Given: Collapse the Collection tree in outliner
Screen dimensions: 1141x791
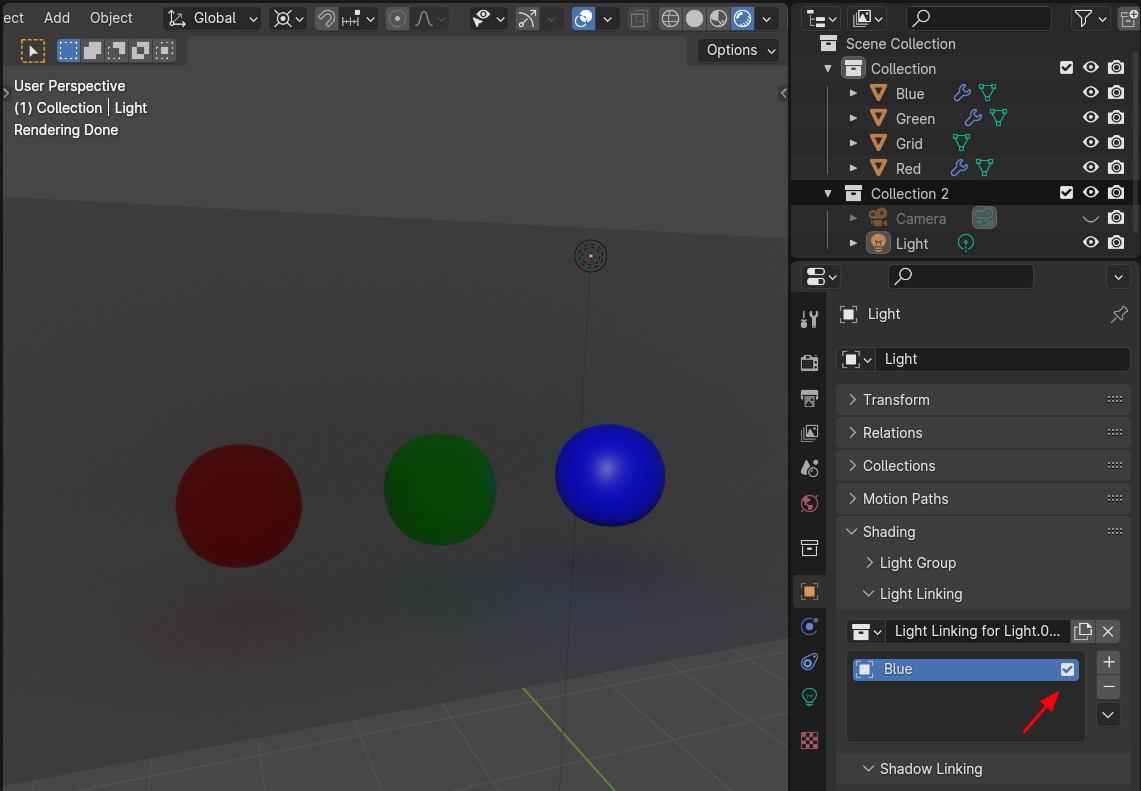Looking at the screenshot, I should tap(827, 68).
